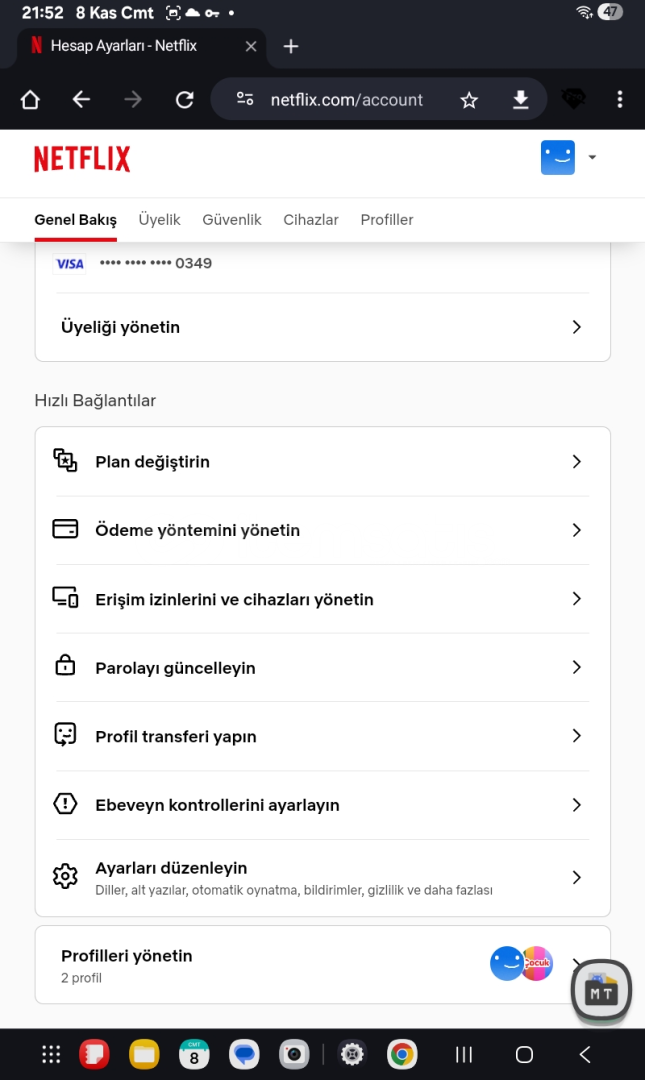Image resolution: width=645 pixels, height=1080 pixels.
Task: Select Ebeveyn kontrollerini ayarlayın
Action: click(217, 805)
